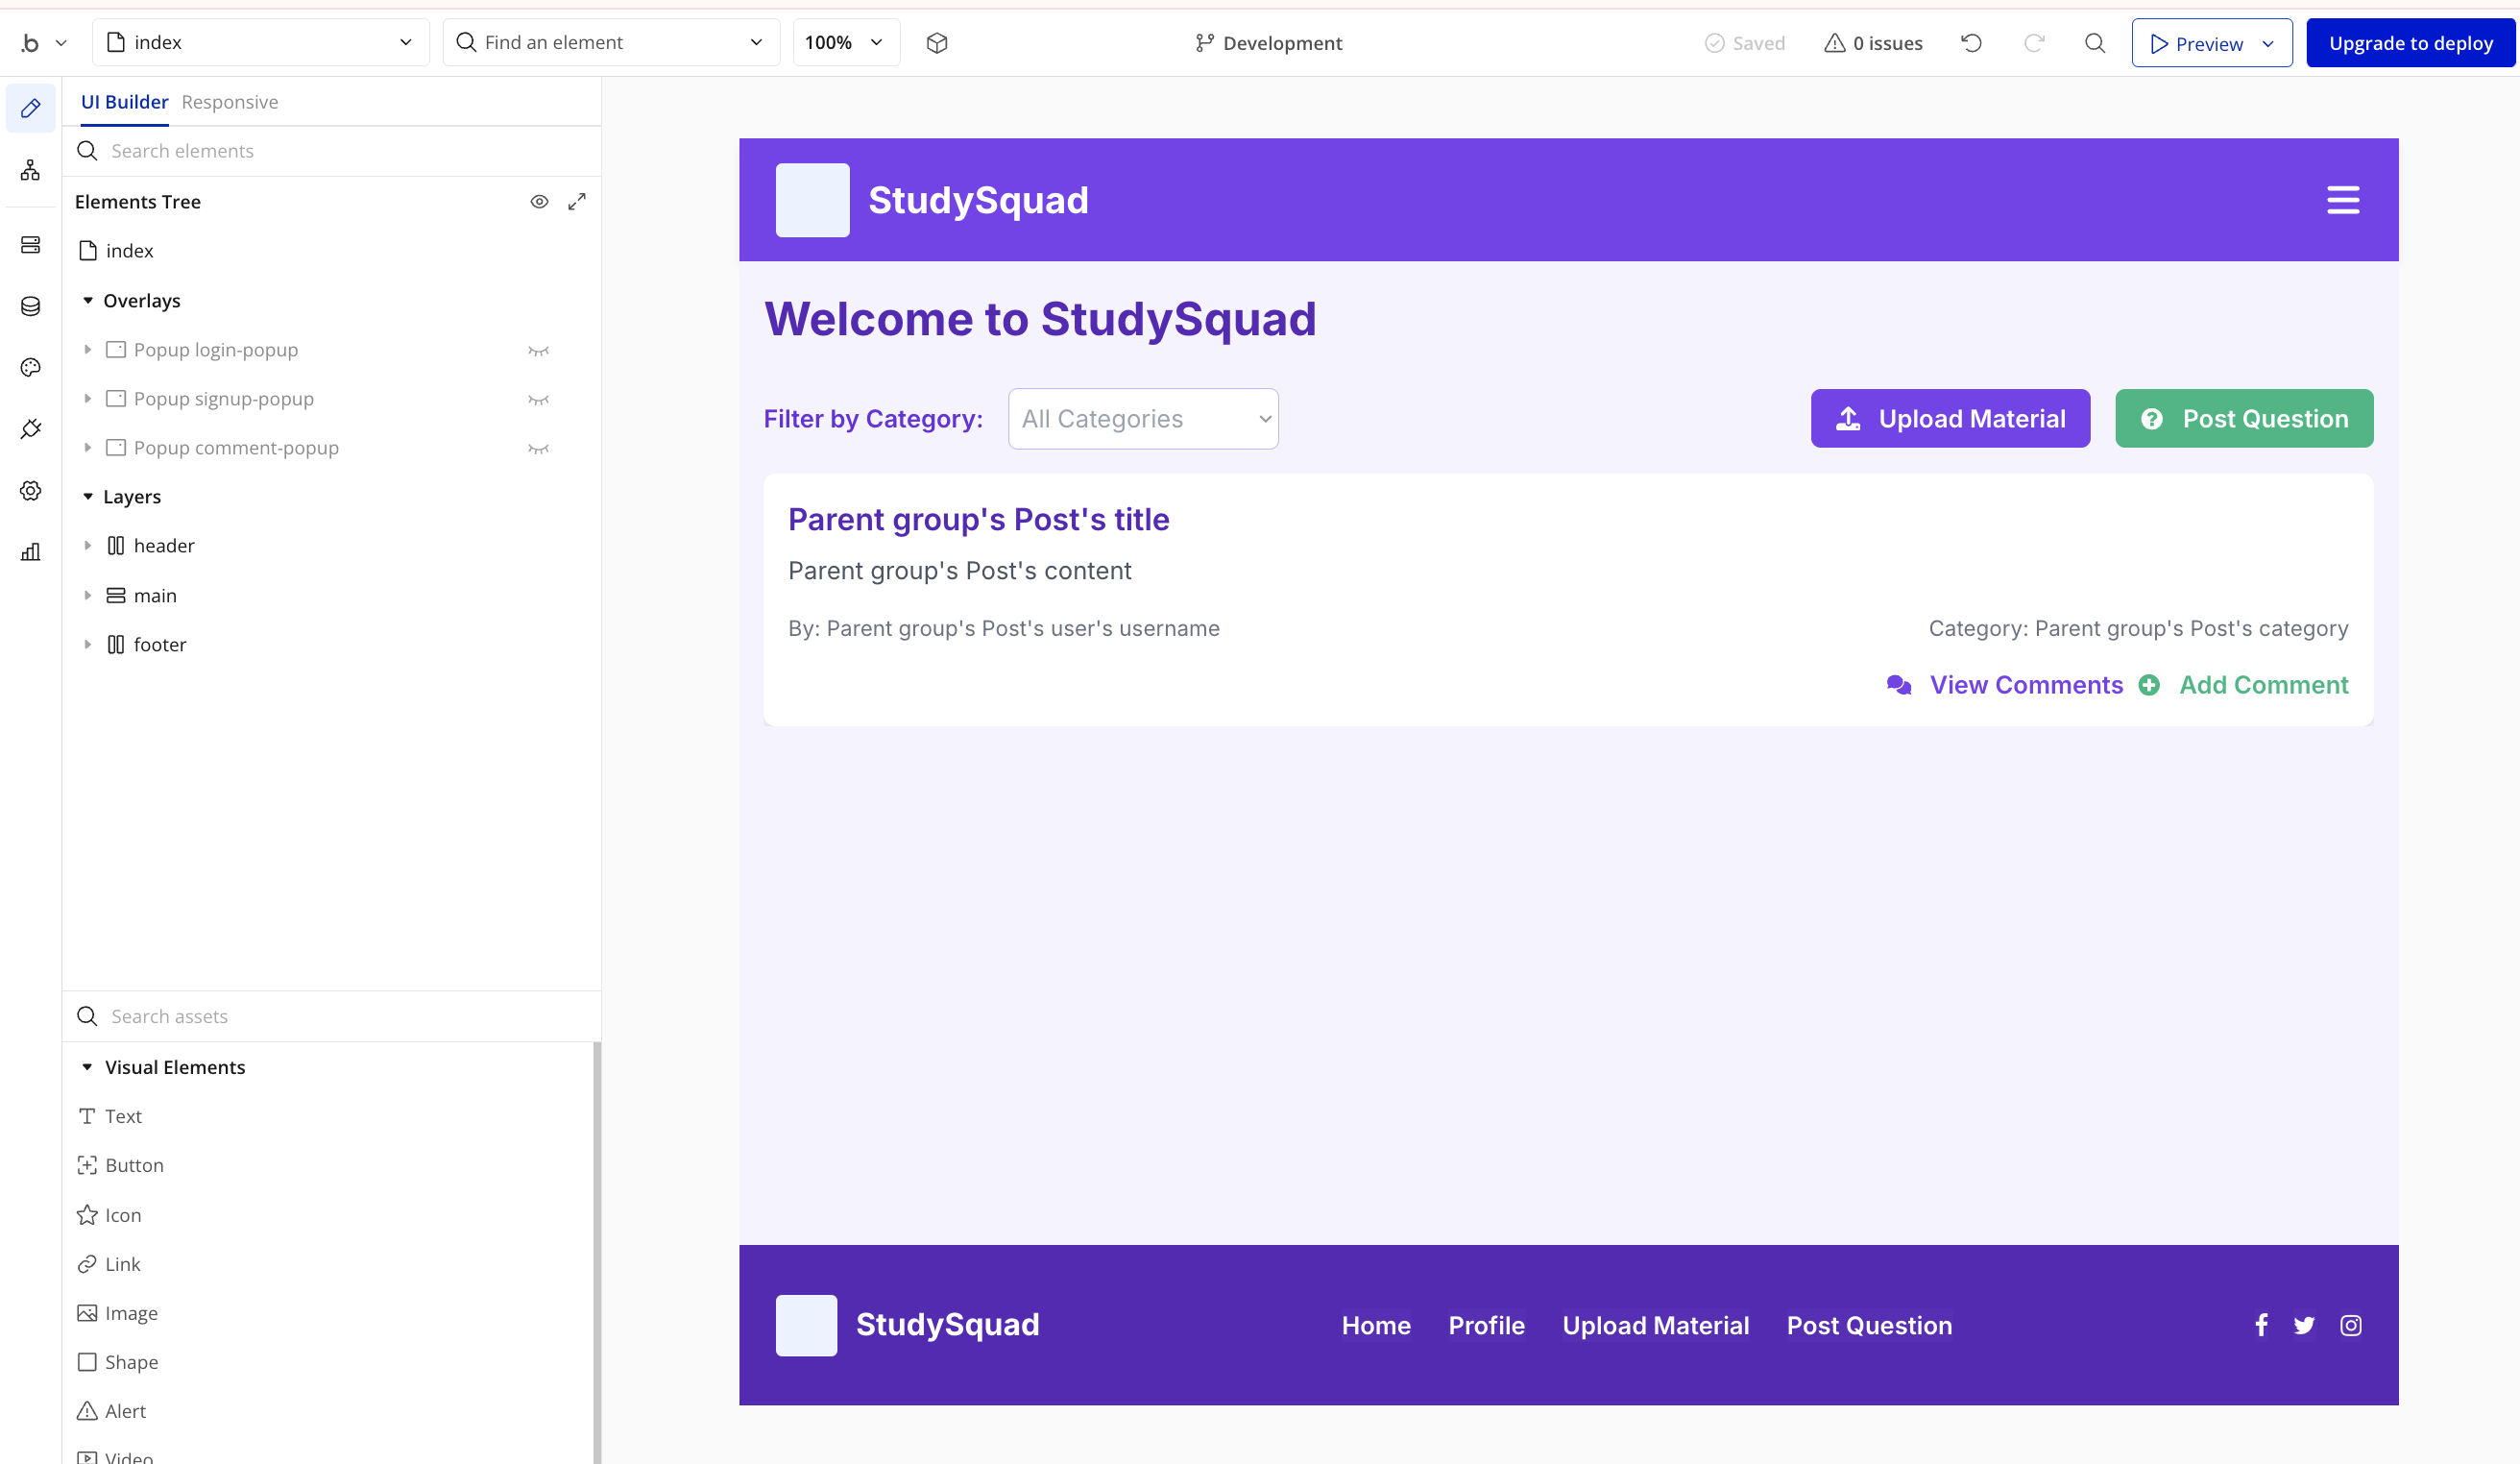Open the All Categories dropdown
Screen dimensions: 2520x1464
click(x=1142, y=419)
